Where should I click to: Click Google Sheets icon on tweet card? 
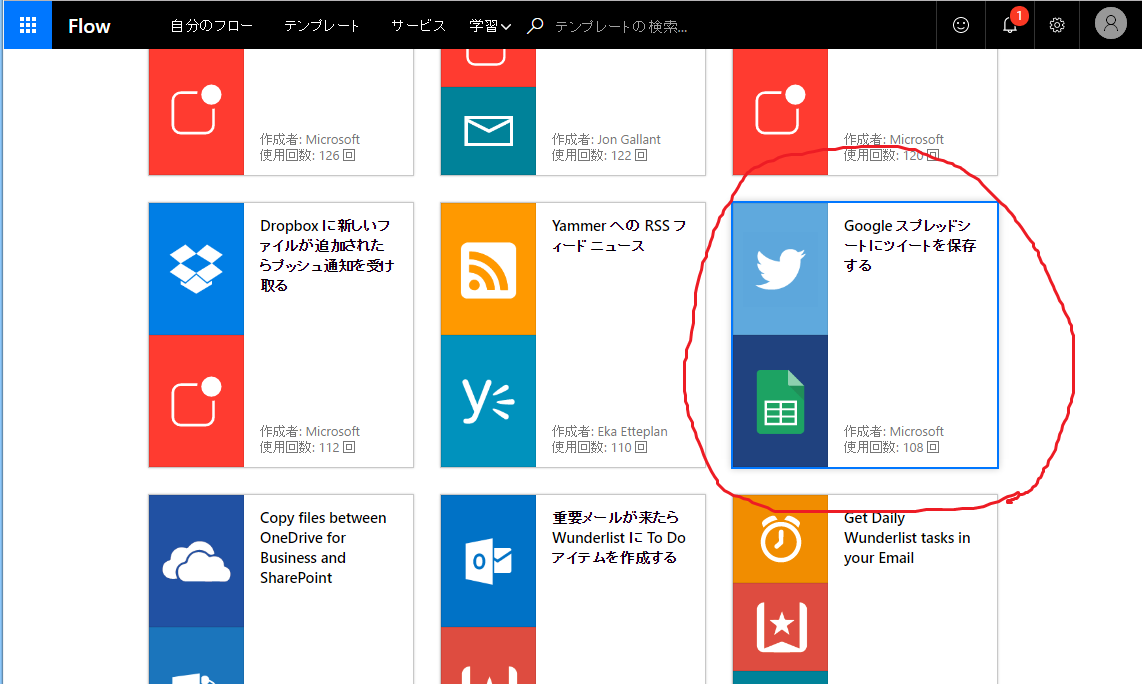780,401
